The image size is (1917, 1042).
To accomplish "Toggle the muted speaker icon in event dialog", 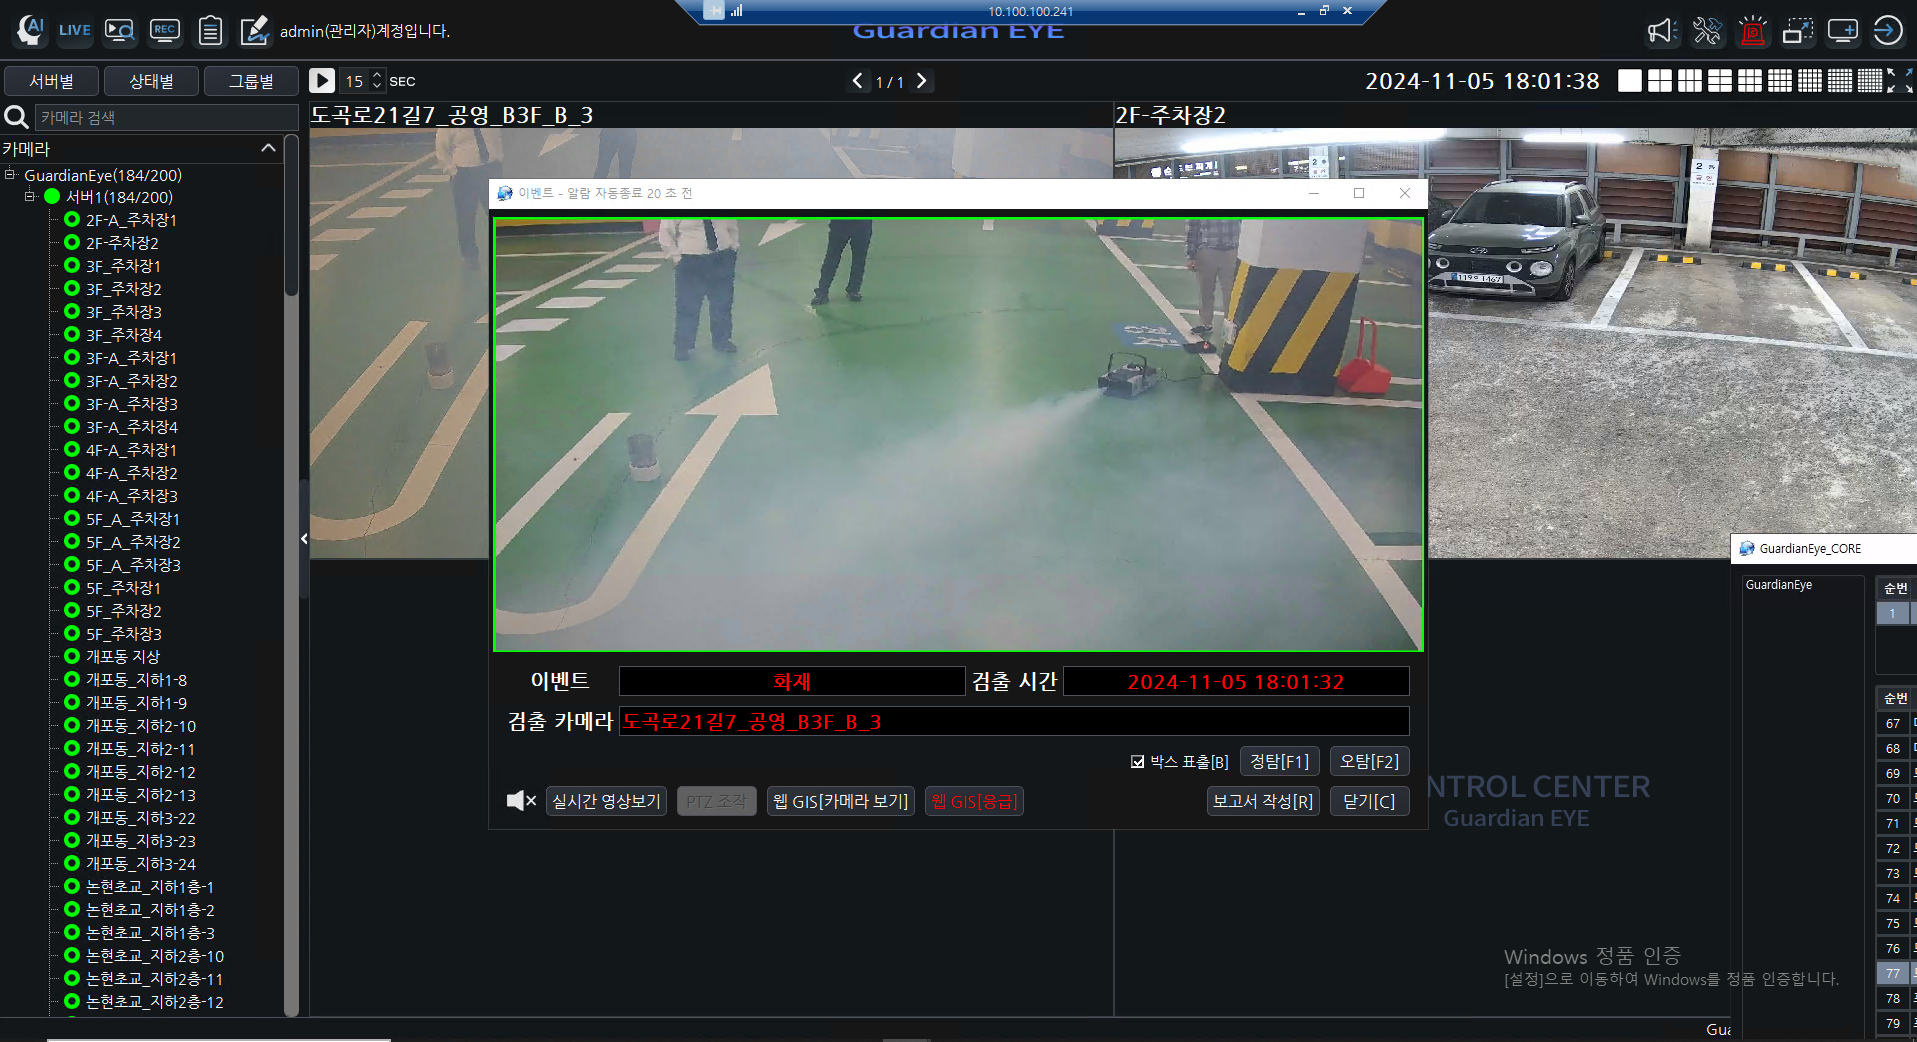I will tap(521, 801).
